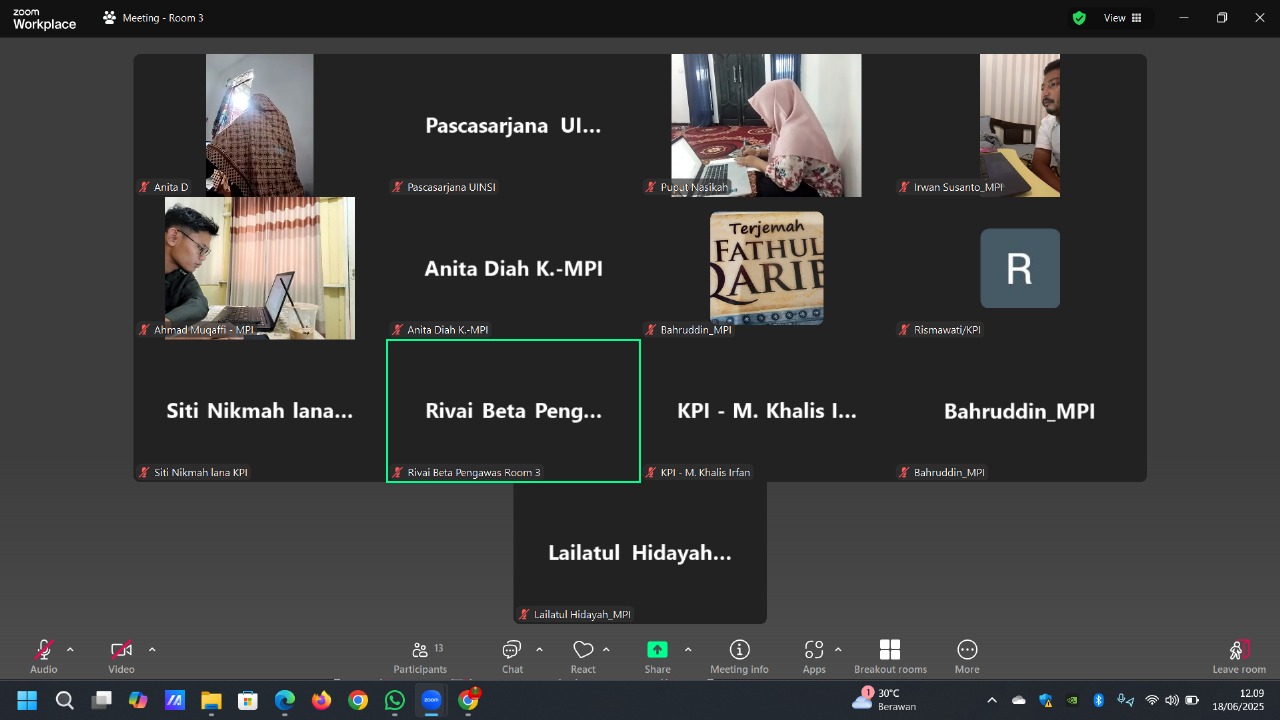This screenshot has width=1280, height=720.
Task: Click Leave room button
Action: (x=1239, y=656)
